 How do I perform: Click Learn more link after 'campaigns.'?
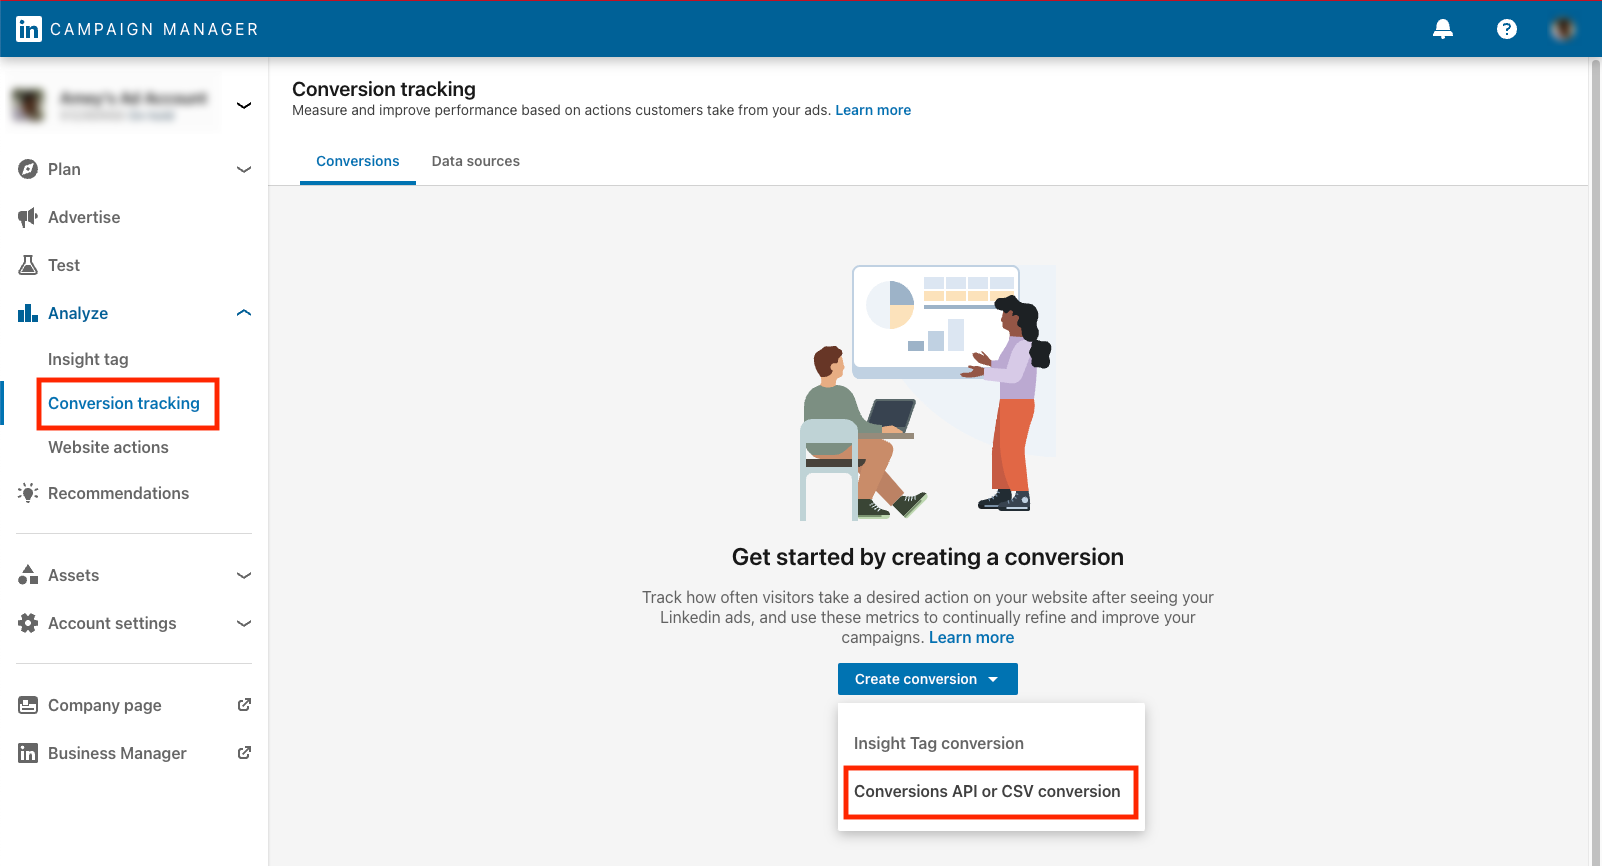[x=971, y=637]
